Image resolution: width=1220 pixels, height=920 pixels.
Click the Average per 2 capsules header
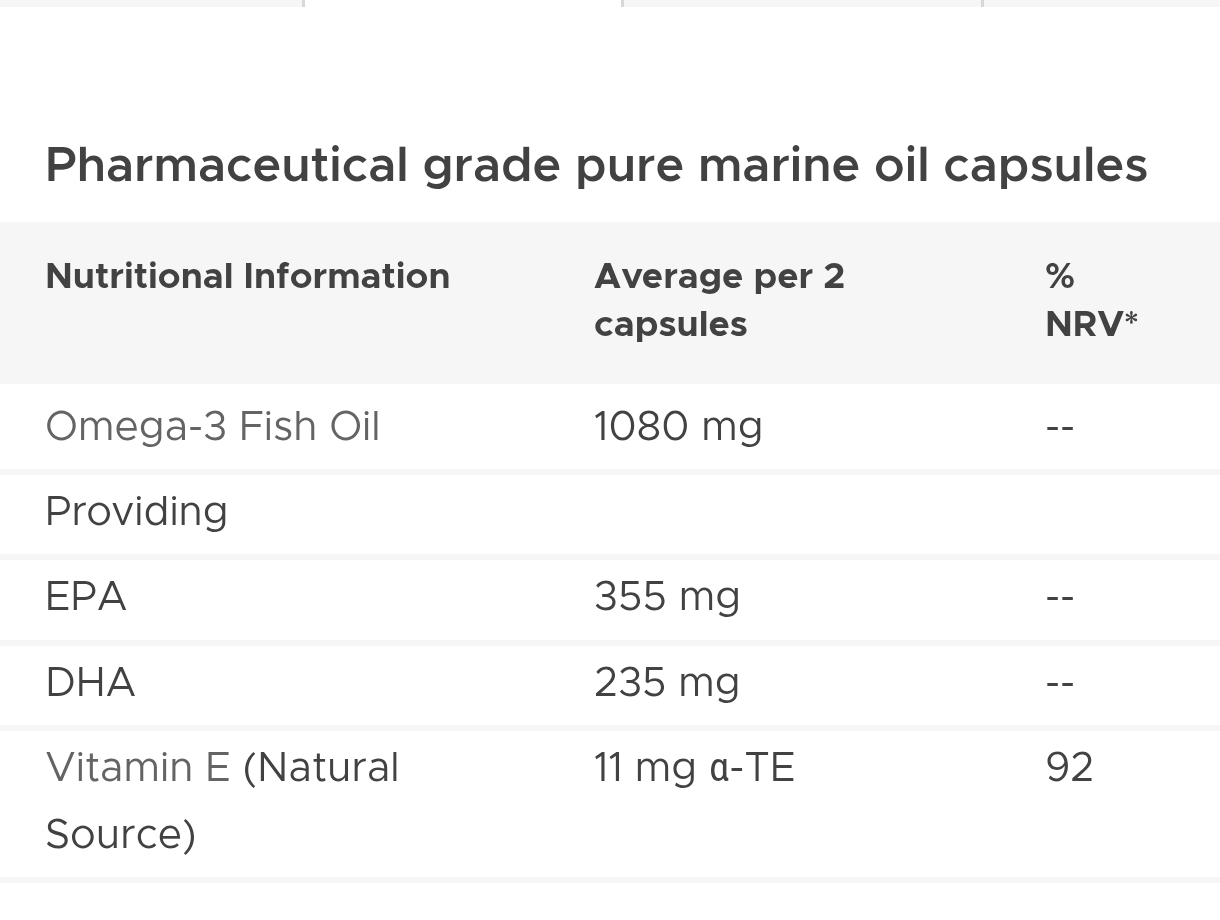pyautogui.click(x=719, y=300)
